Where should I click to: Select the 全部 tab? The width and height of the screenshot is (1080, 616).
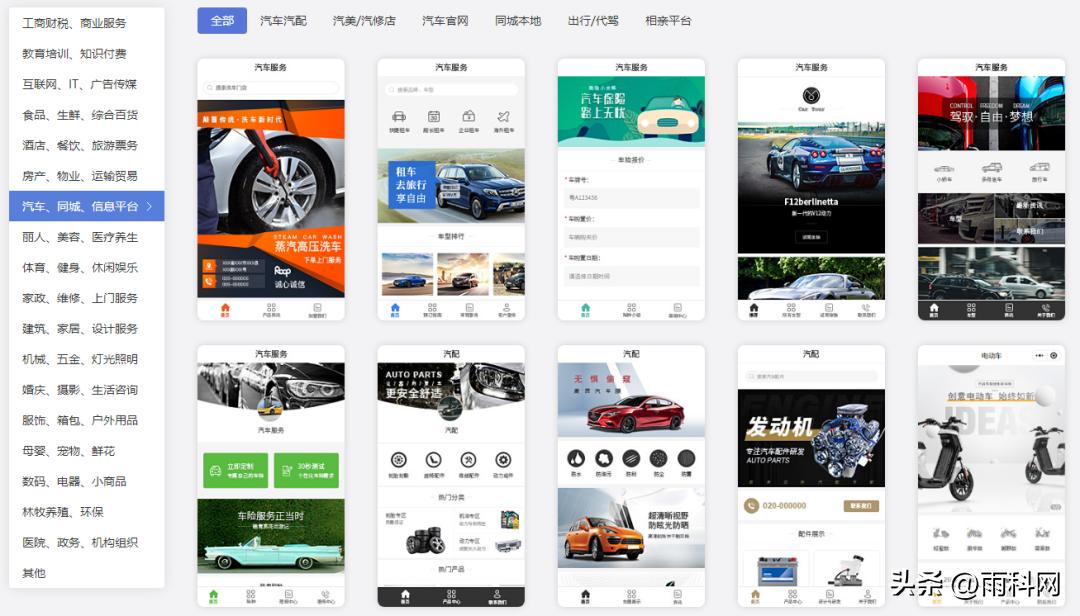click(222, 21)
